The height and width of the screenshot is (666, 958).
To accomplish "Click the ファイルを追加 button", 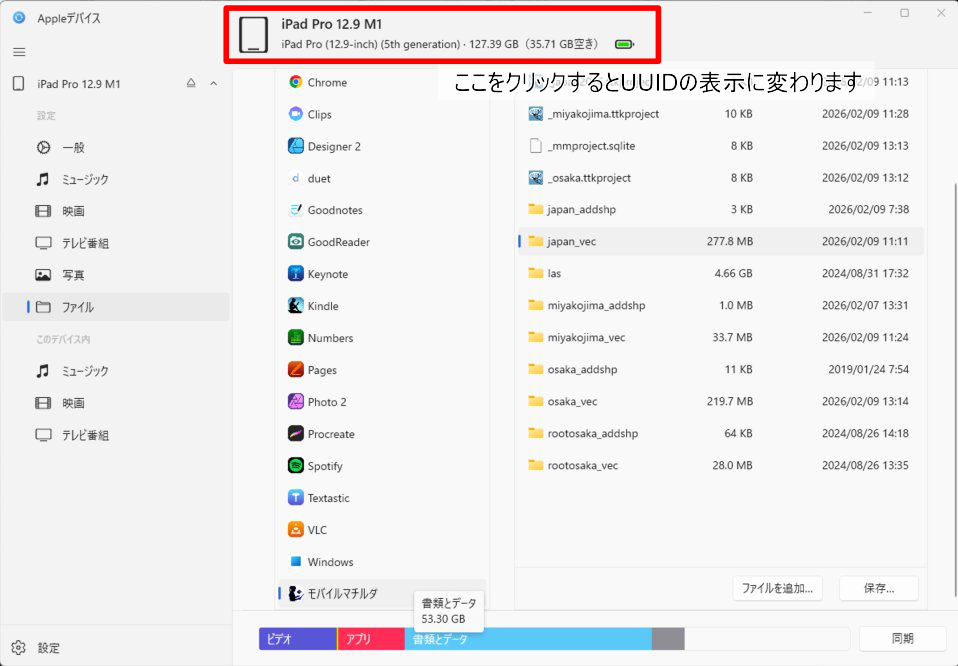I will [x=777, y=588].
